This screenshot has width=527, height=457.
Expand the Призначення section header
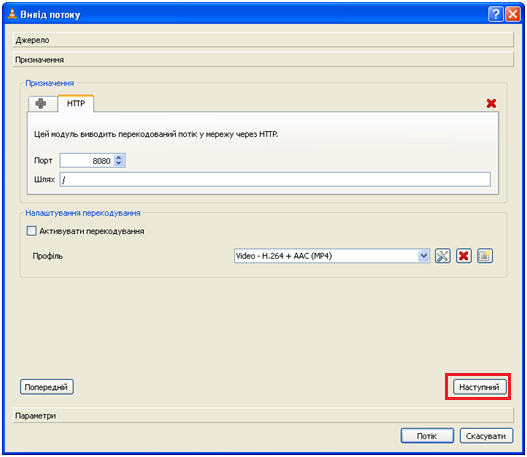[x=263, y=60]
